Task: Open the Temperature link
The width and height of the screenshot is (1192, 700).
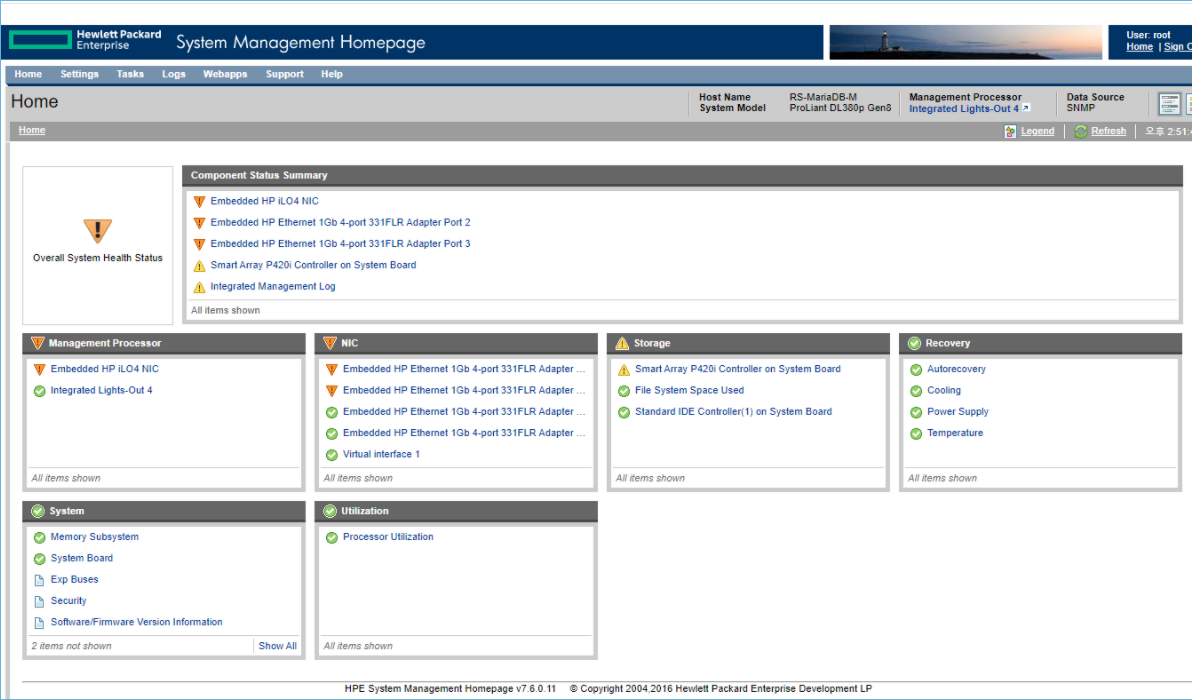Action: click(955, 432)
